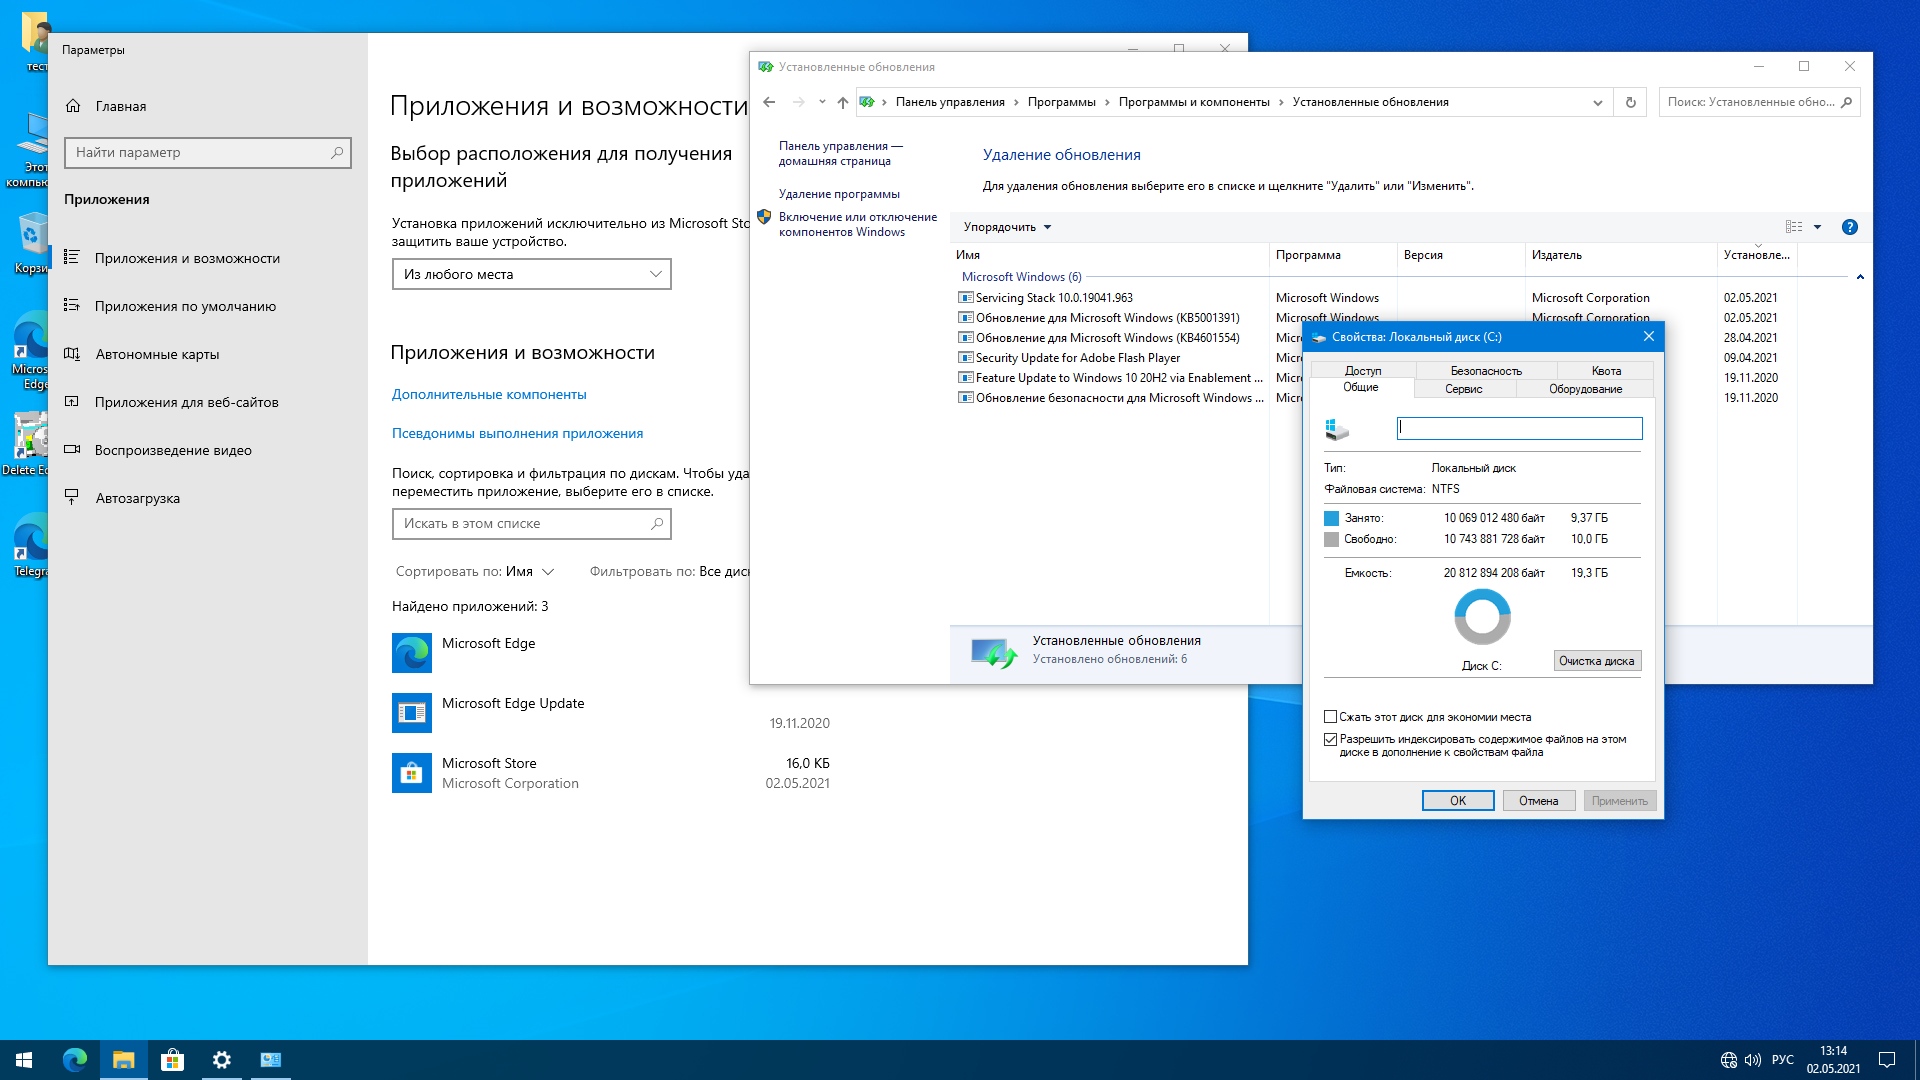The height and width of the screenshot is (1080, 1920).
Task: Enable Сжать этот диск checkbox
Action: pyautogui.click(x=1331, y=717)
